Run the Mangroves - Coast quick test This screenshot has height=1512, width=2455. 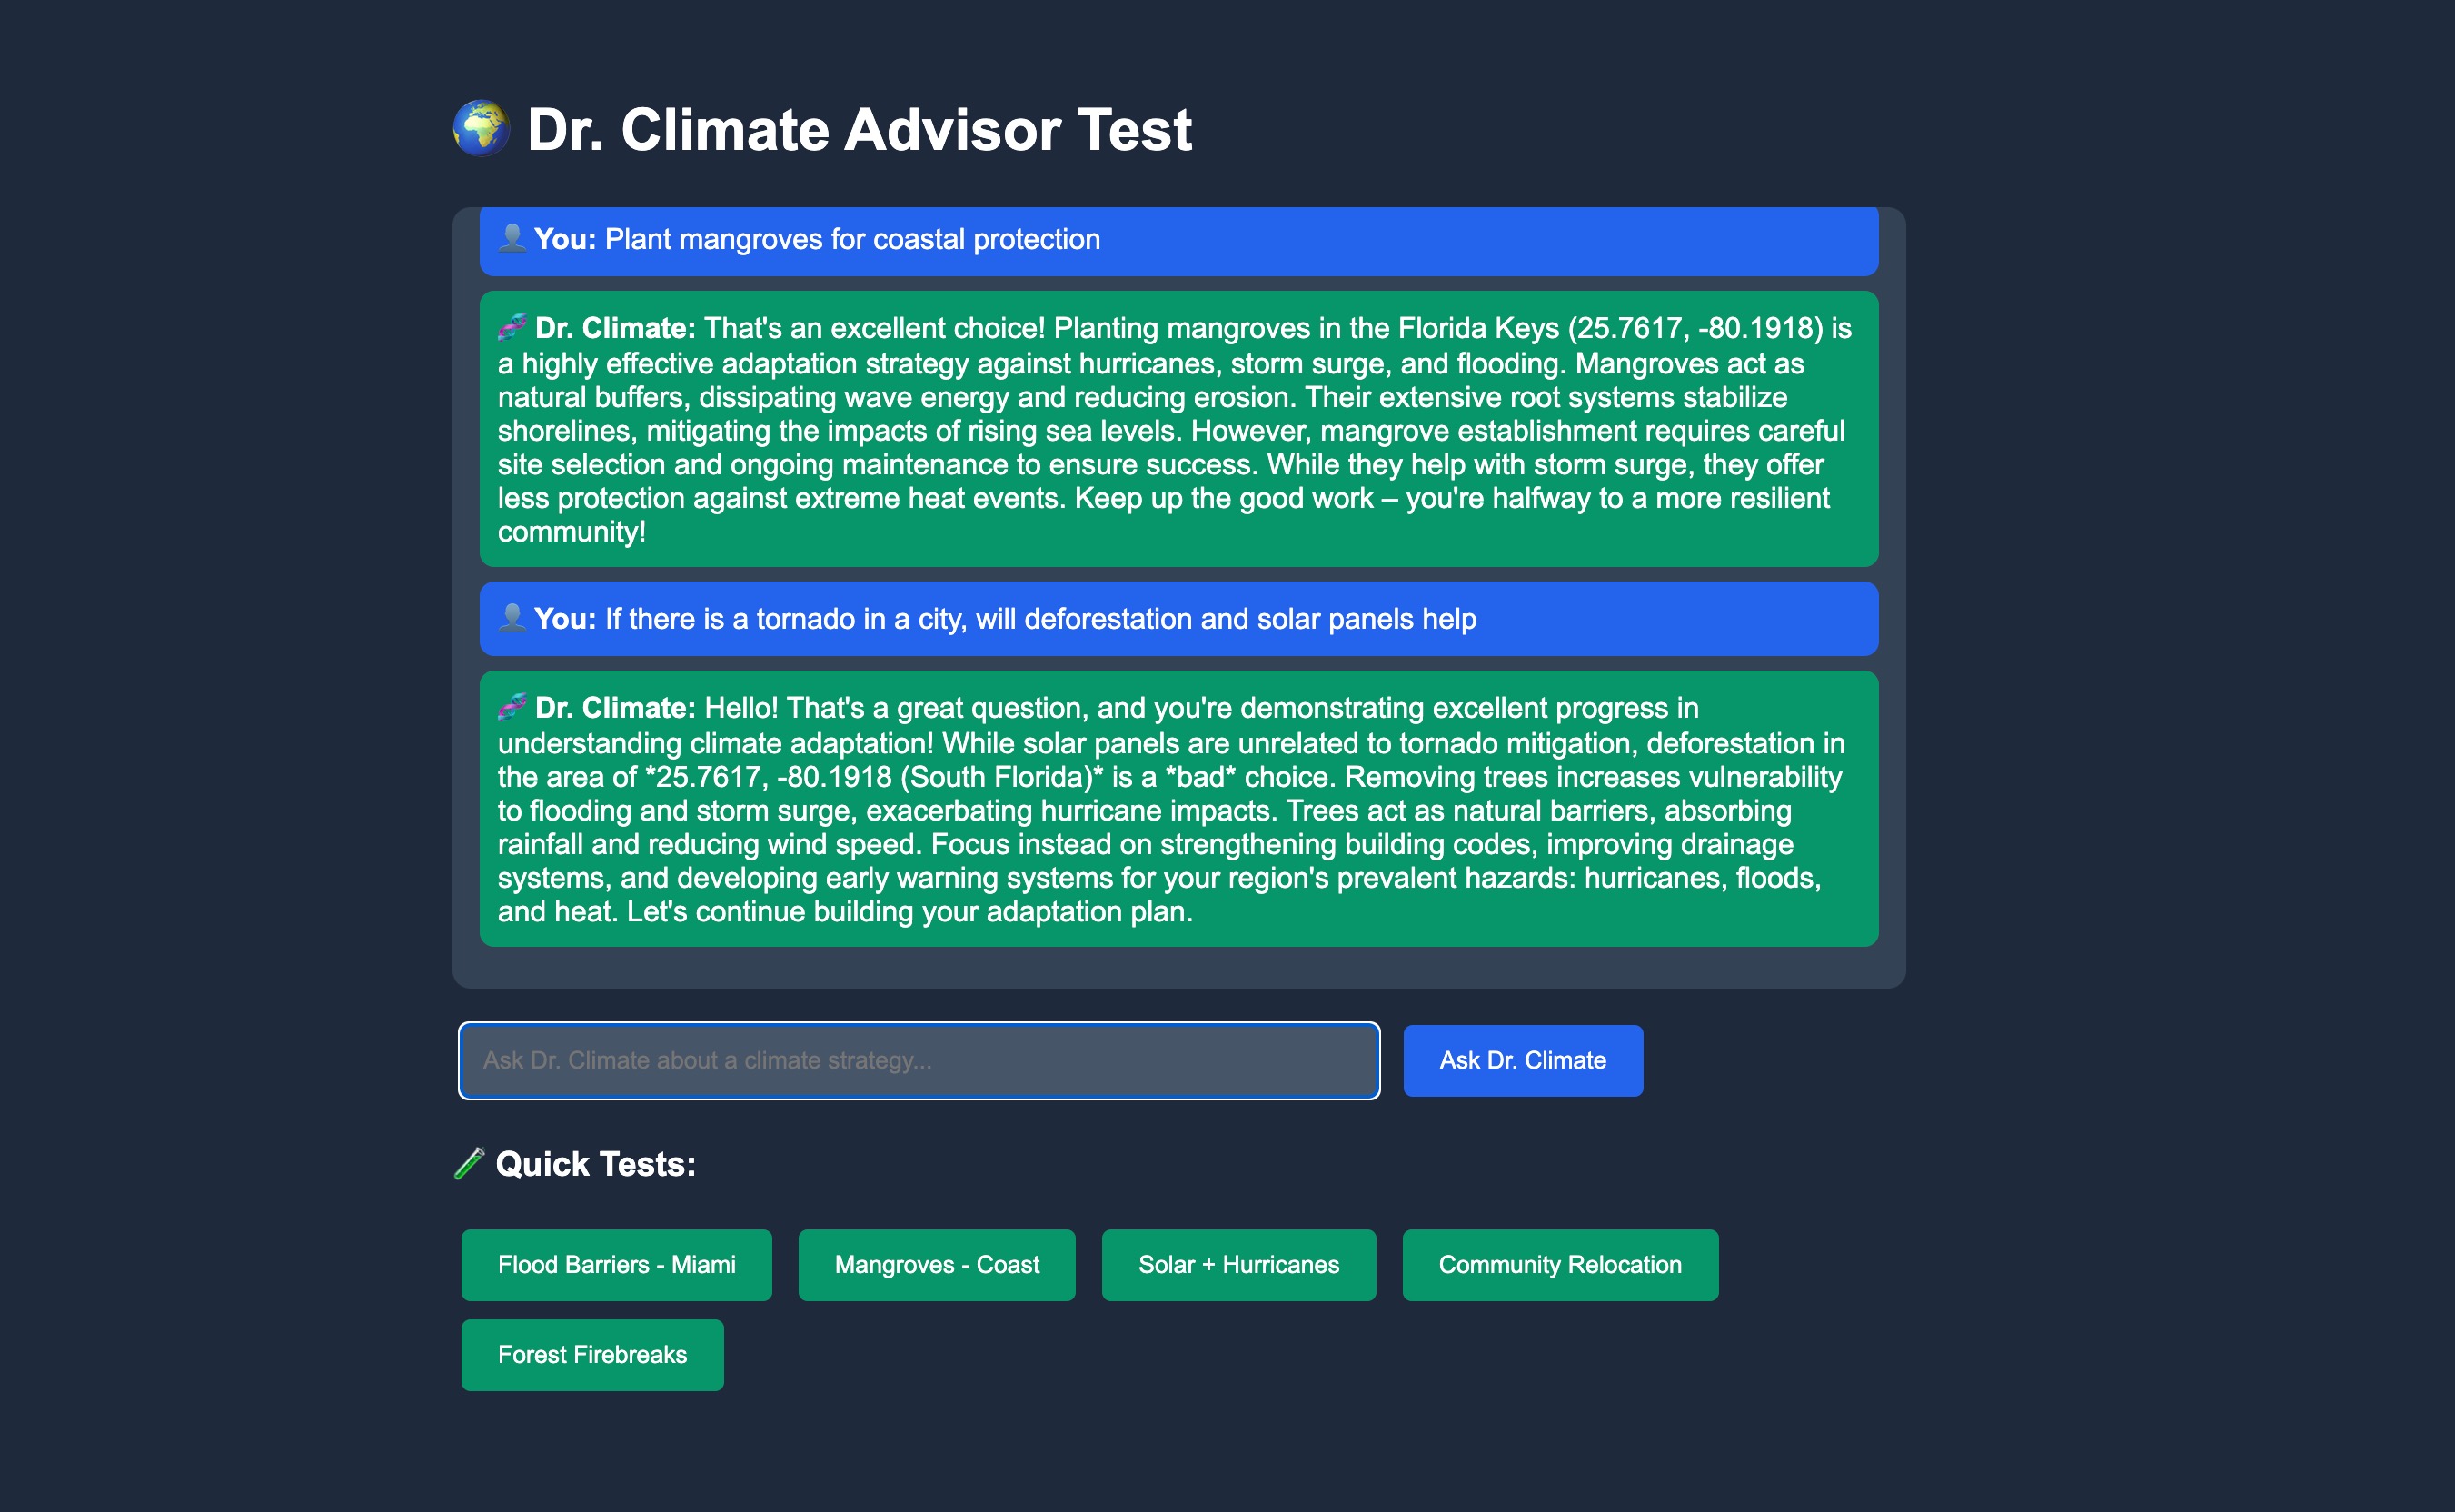[936, 1264]
